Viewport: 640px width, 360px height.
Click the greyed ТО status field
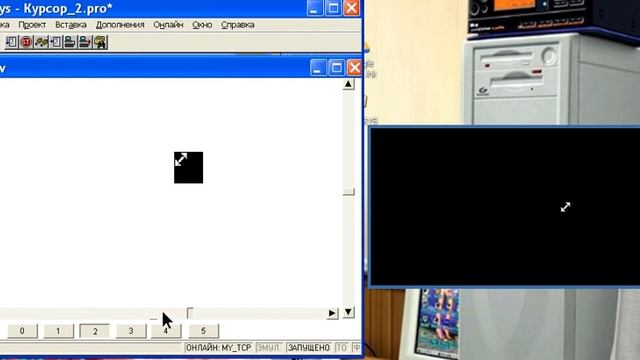(341, 348)
